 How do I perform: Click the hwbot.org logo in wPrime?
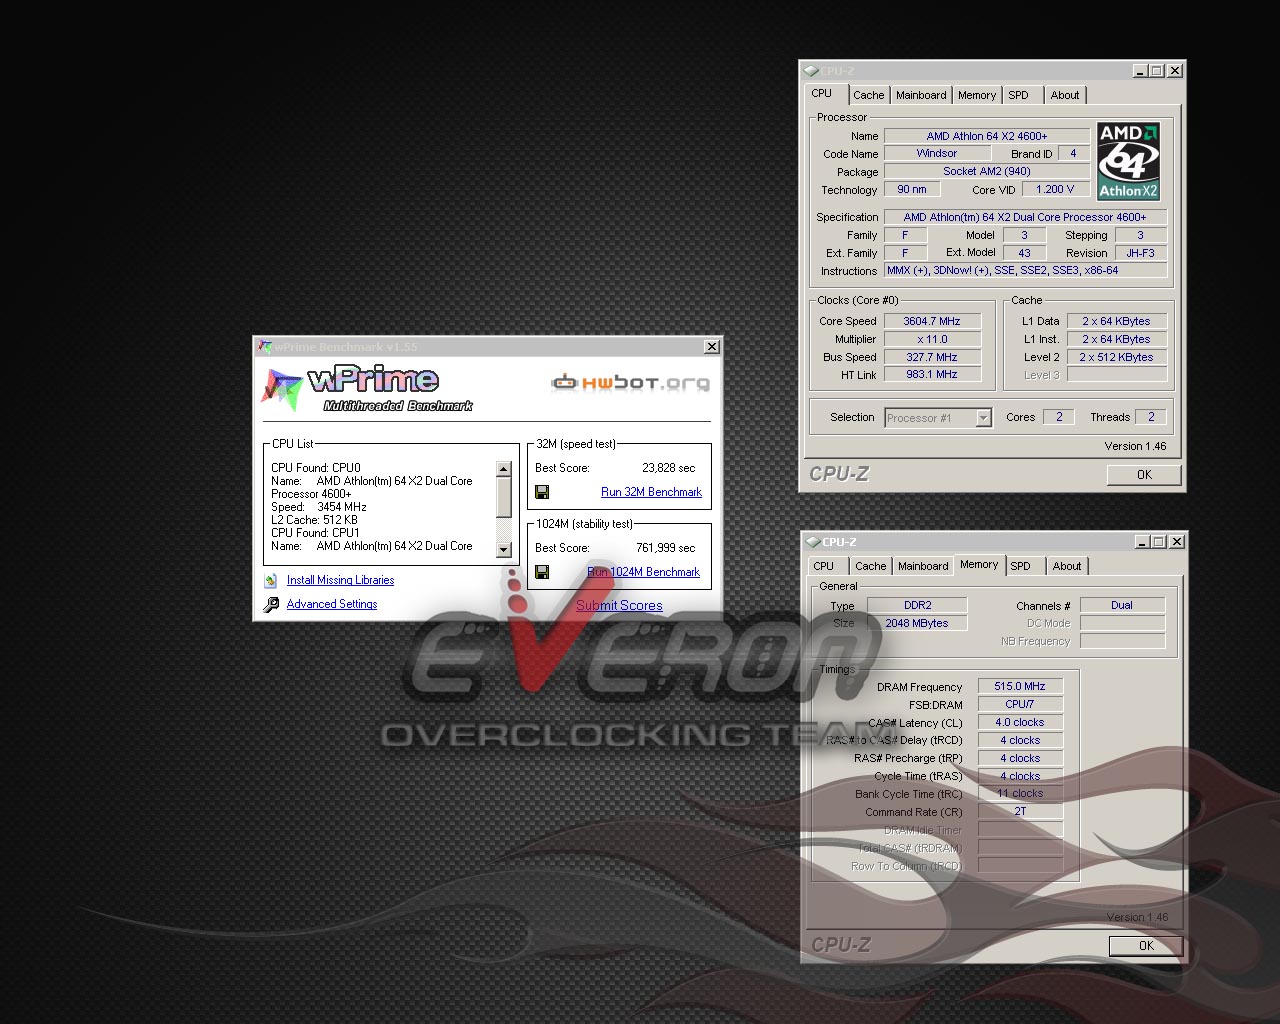pos(631,382)
